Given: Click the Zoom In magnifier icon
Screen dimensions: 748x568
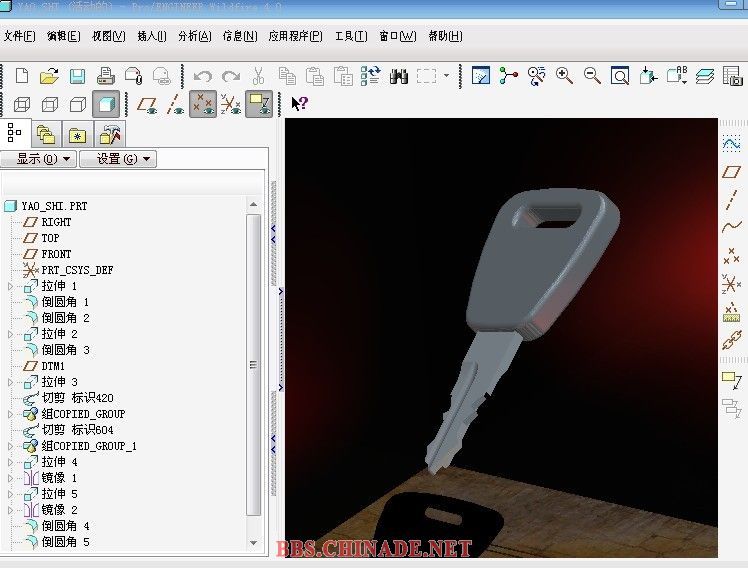Looking at the screenshot, I should (x=564, y=76).
